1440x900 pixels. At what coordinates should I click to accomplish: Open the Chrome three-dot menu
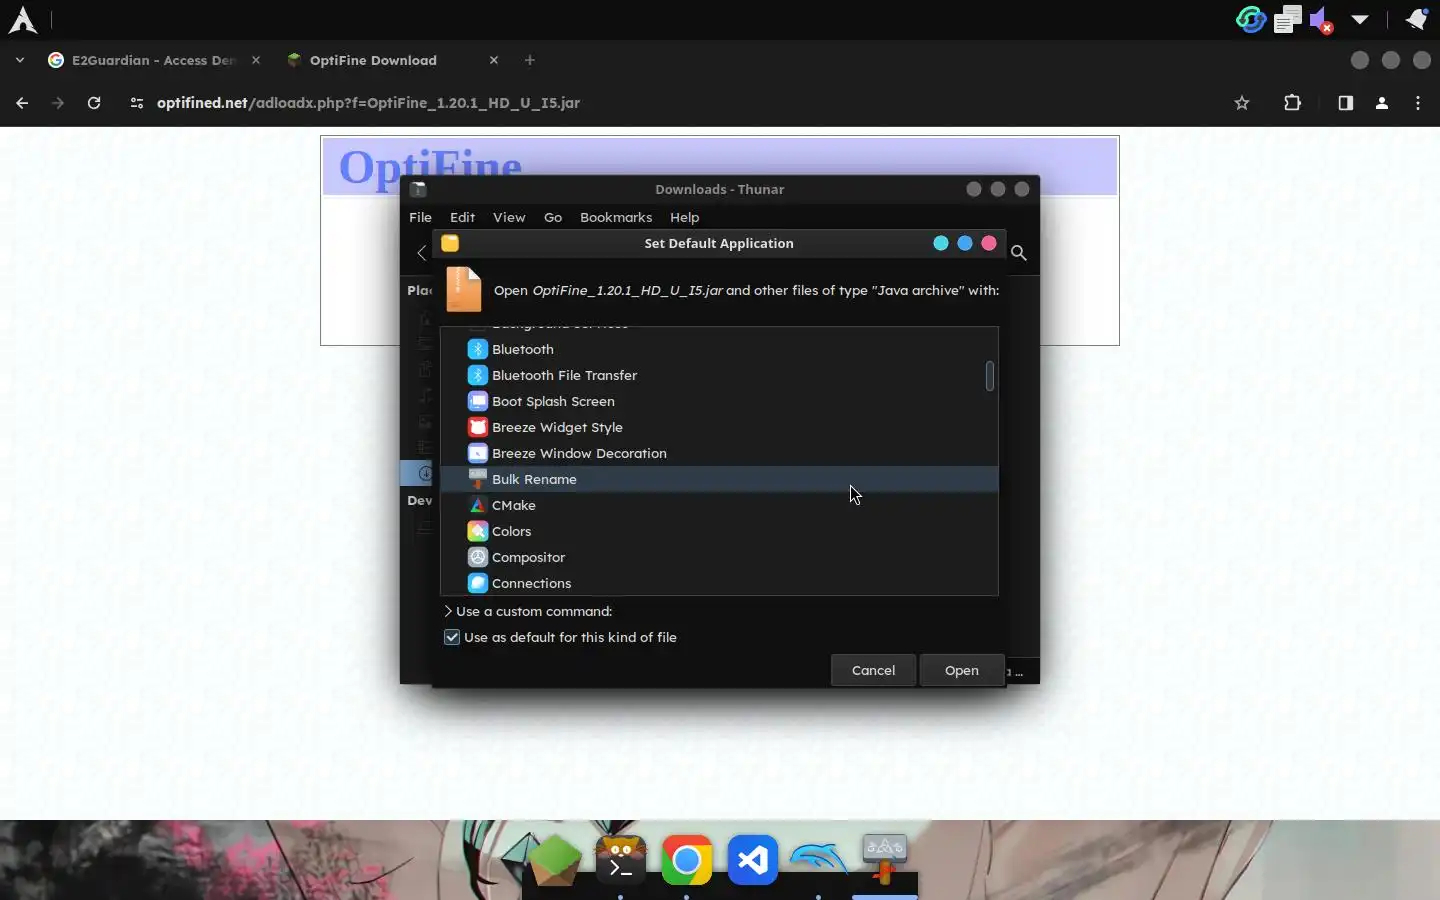click(x=1418, y=103)
